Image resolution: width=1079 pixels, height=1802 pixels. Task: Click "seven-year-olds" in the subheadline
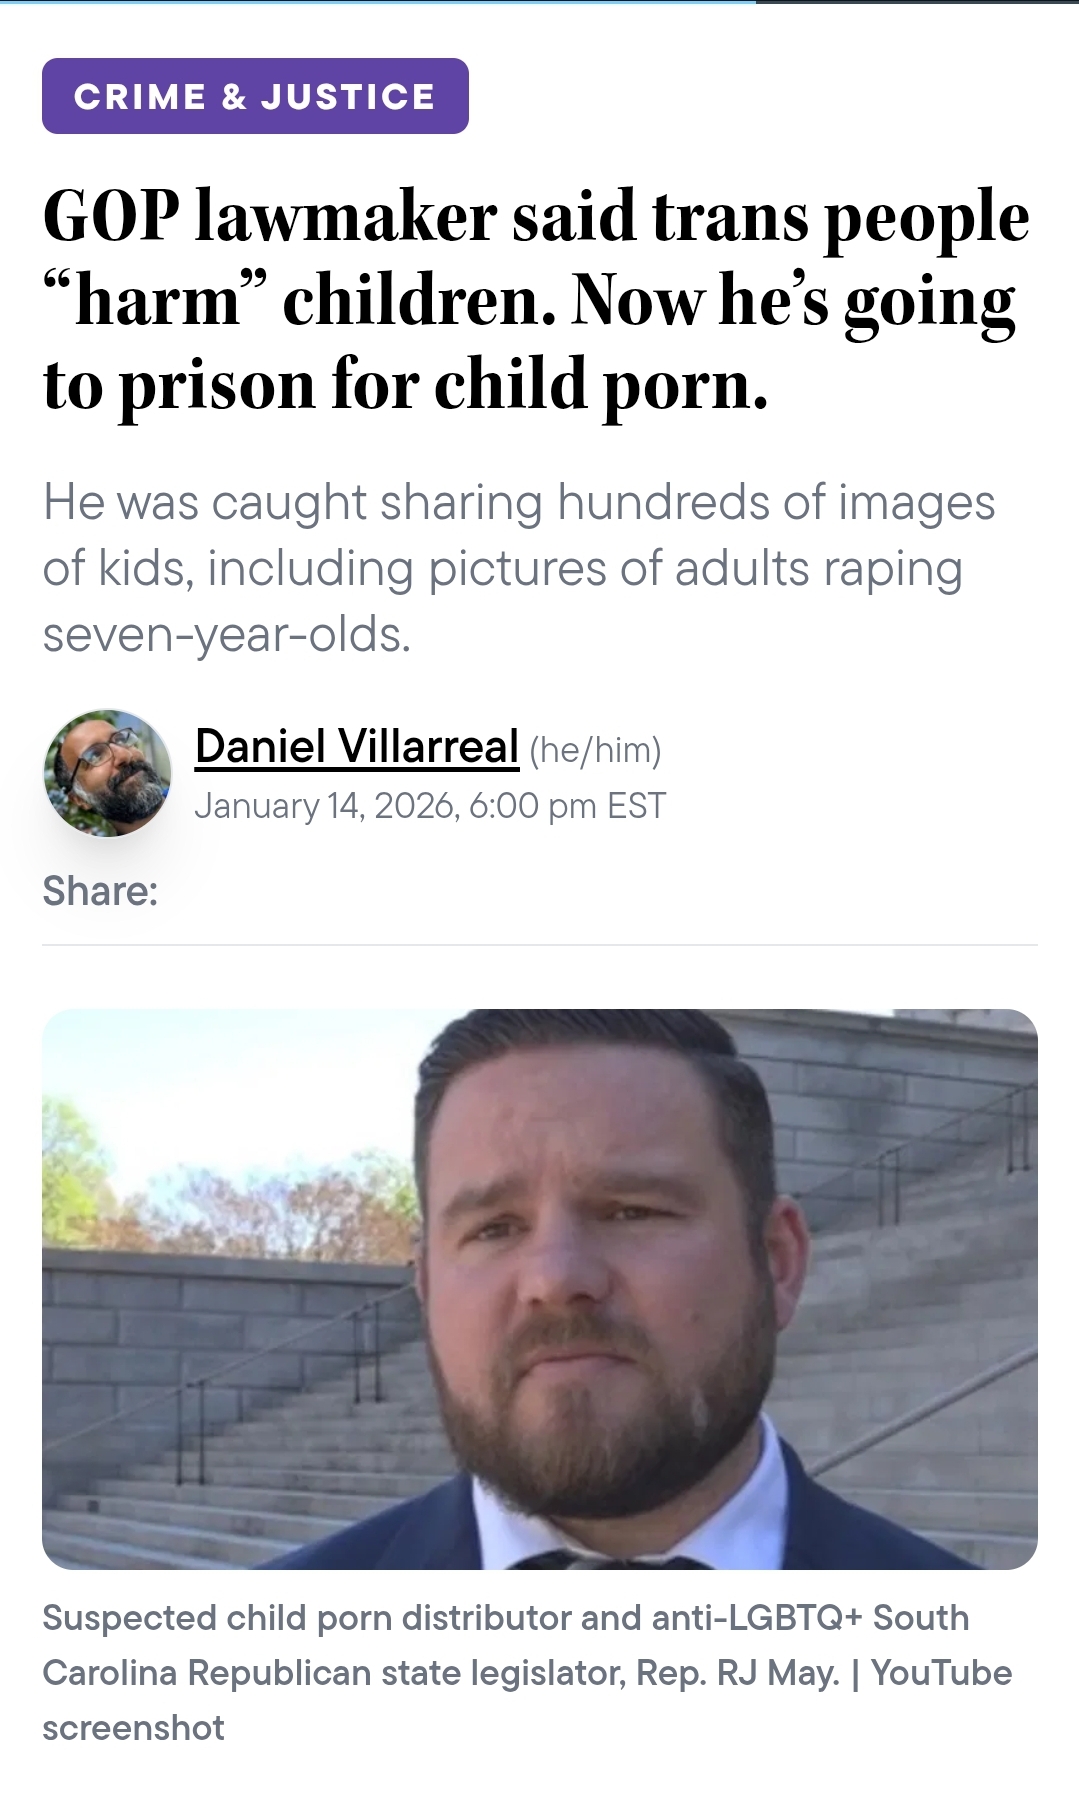pyautogui.click(x=226, y=634)
